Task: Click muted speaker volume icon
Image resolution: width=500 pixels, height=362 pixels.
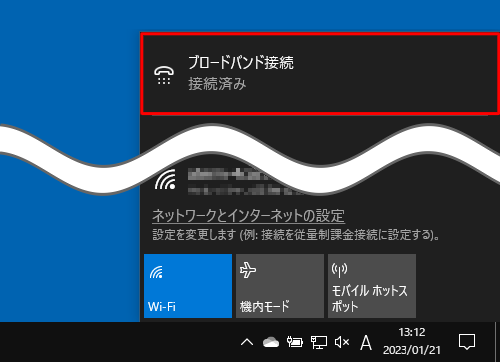Action: [342, 342]
